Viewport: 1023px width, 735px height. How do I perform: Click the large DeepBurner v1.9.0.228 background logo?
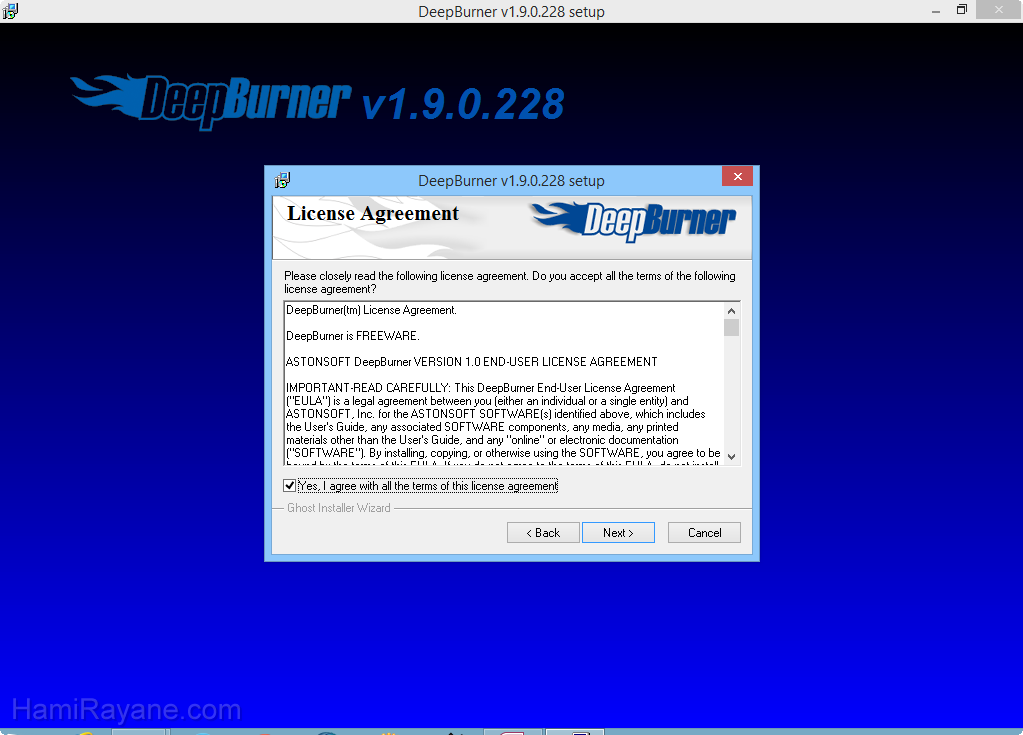pyautogui.click(x=317, y=102)
